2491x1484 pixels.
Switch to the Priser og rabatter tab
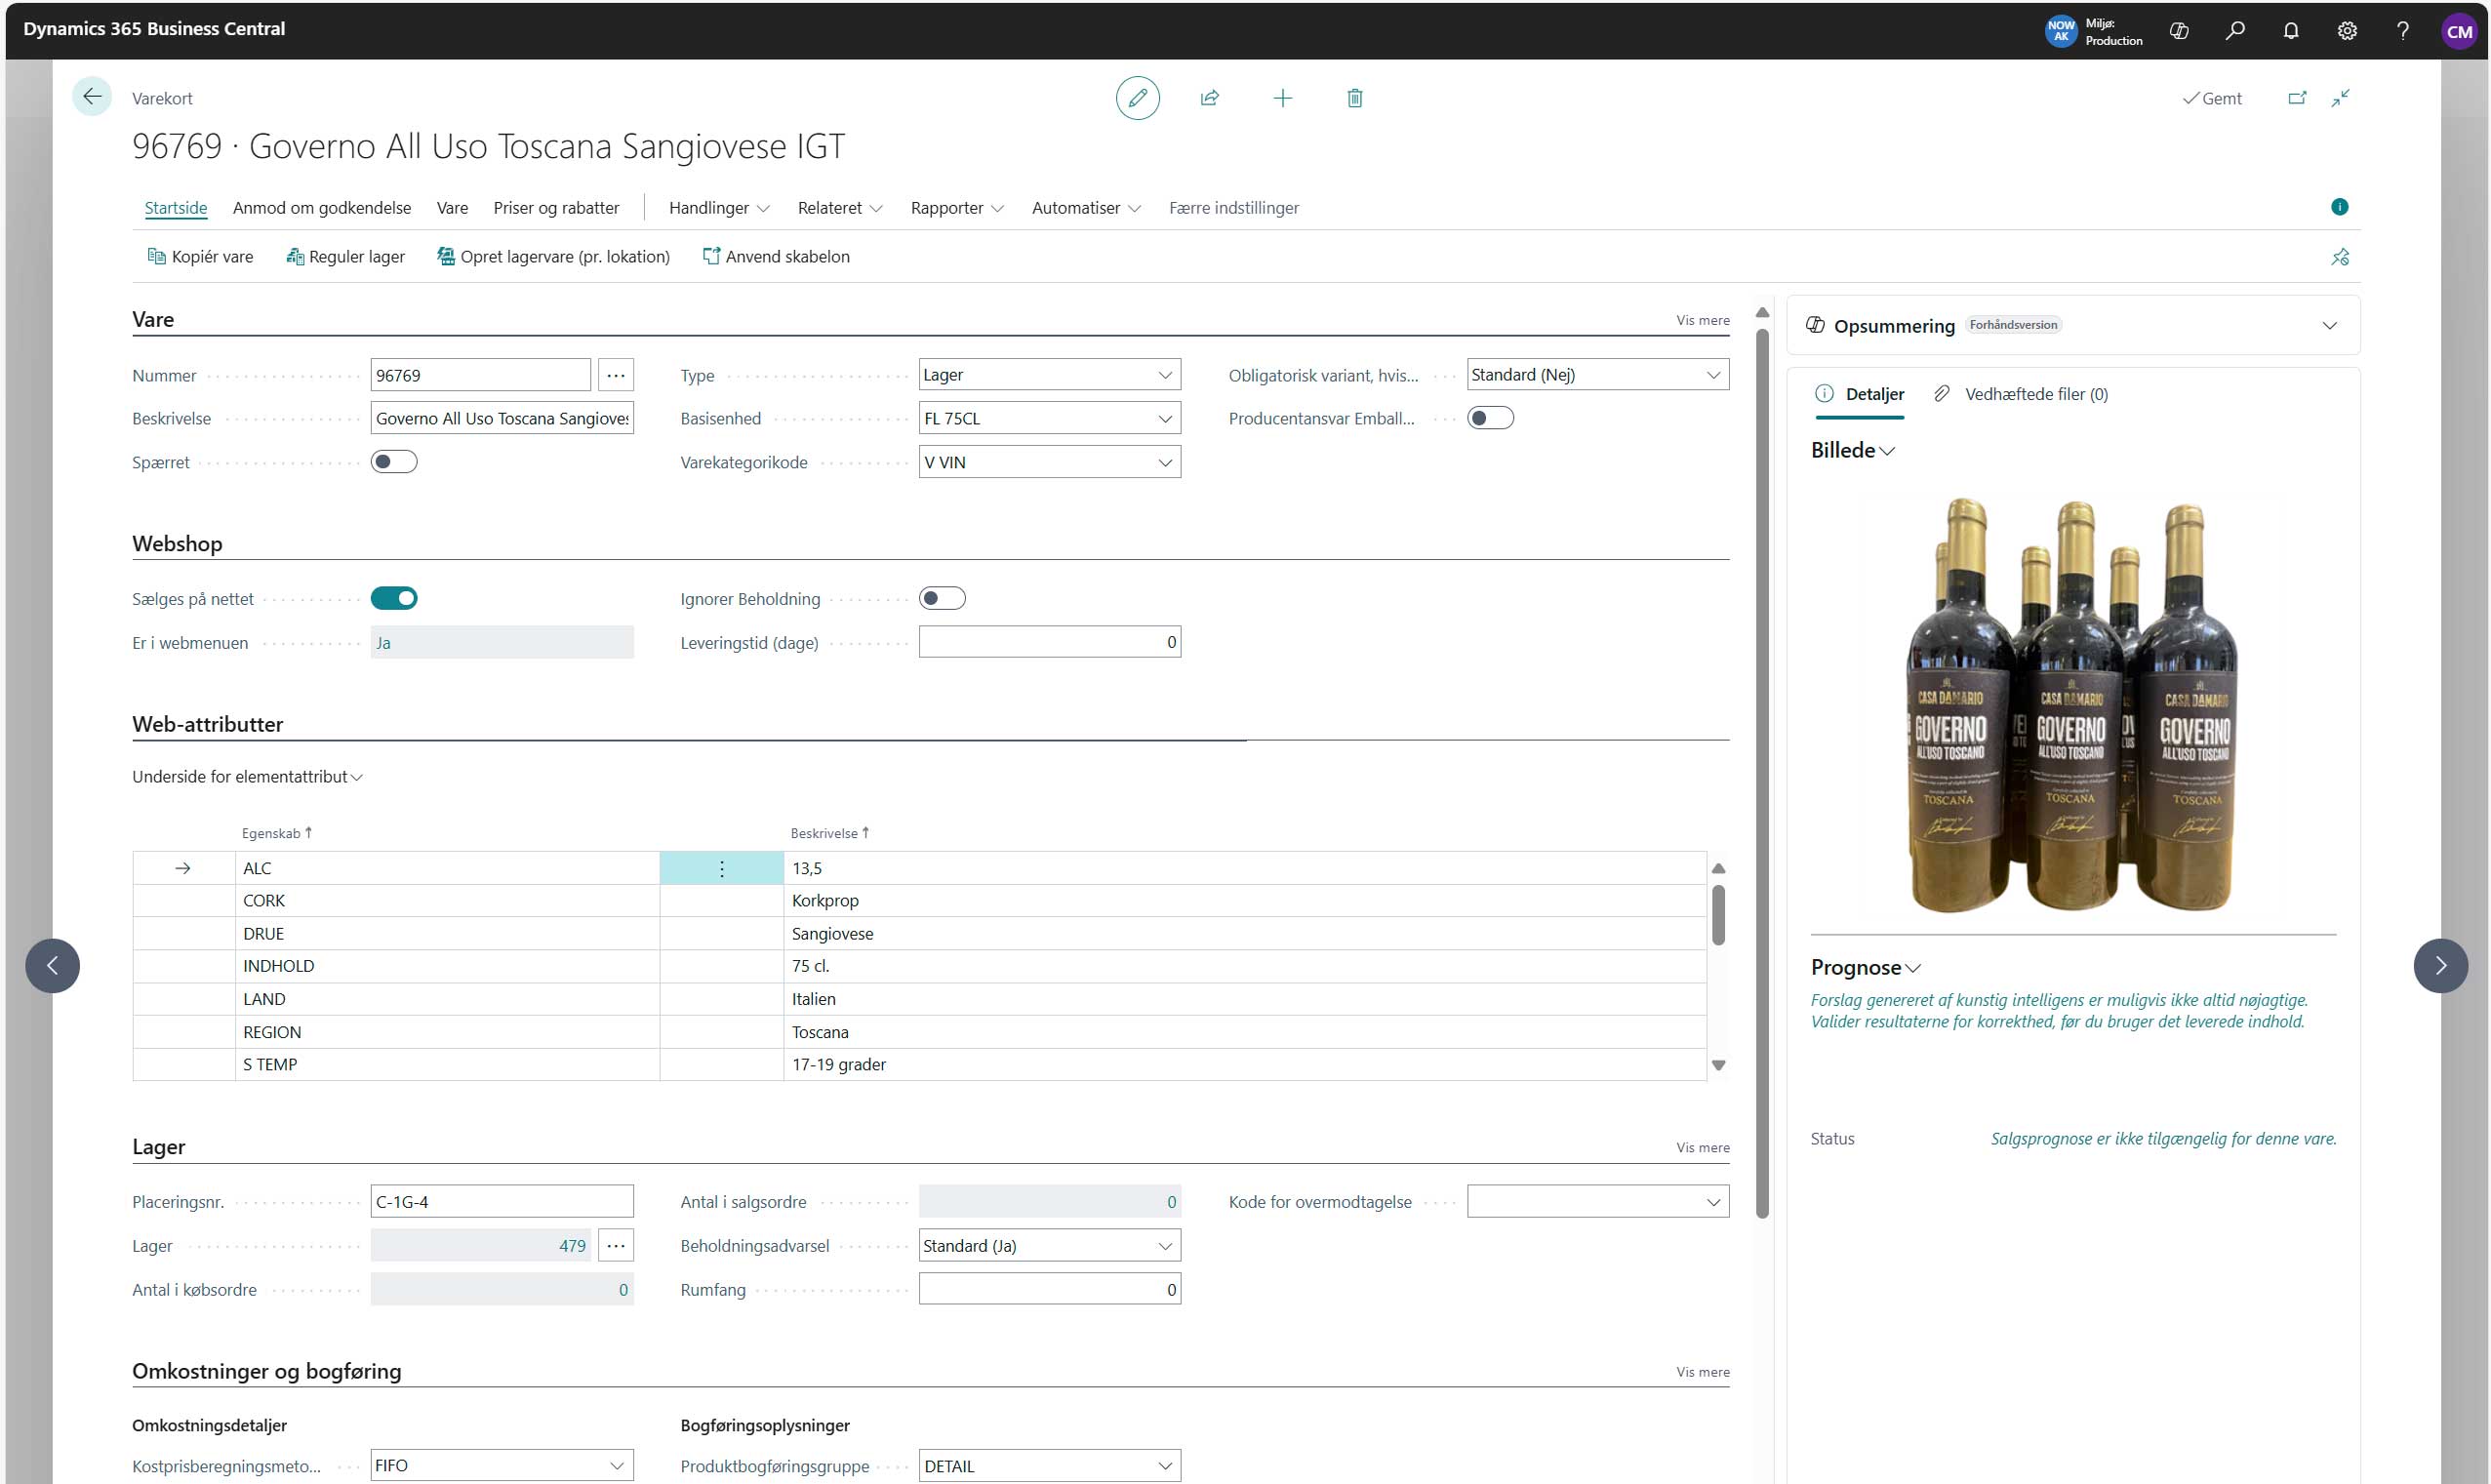(556, 208)
